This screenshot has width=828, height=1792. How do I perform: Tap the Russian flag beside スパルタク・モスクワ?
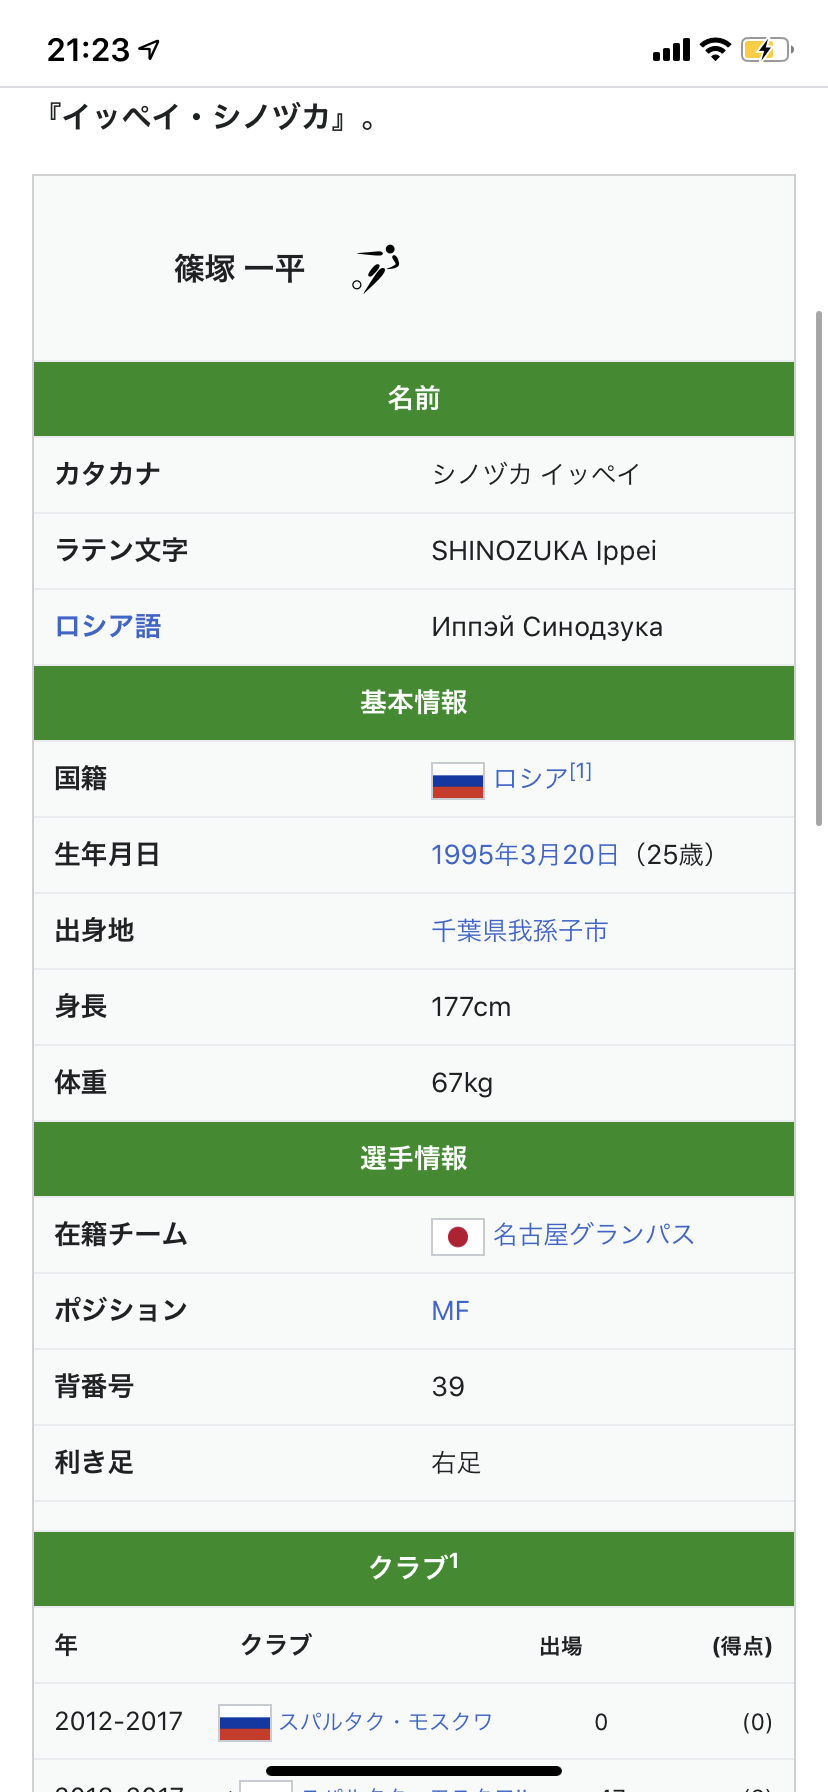pyautogui.click(x=245, y=1723)
